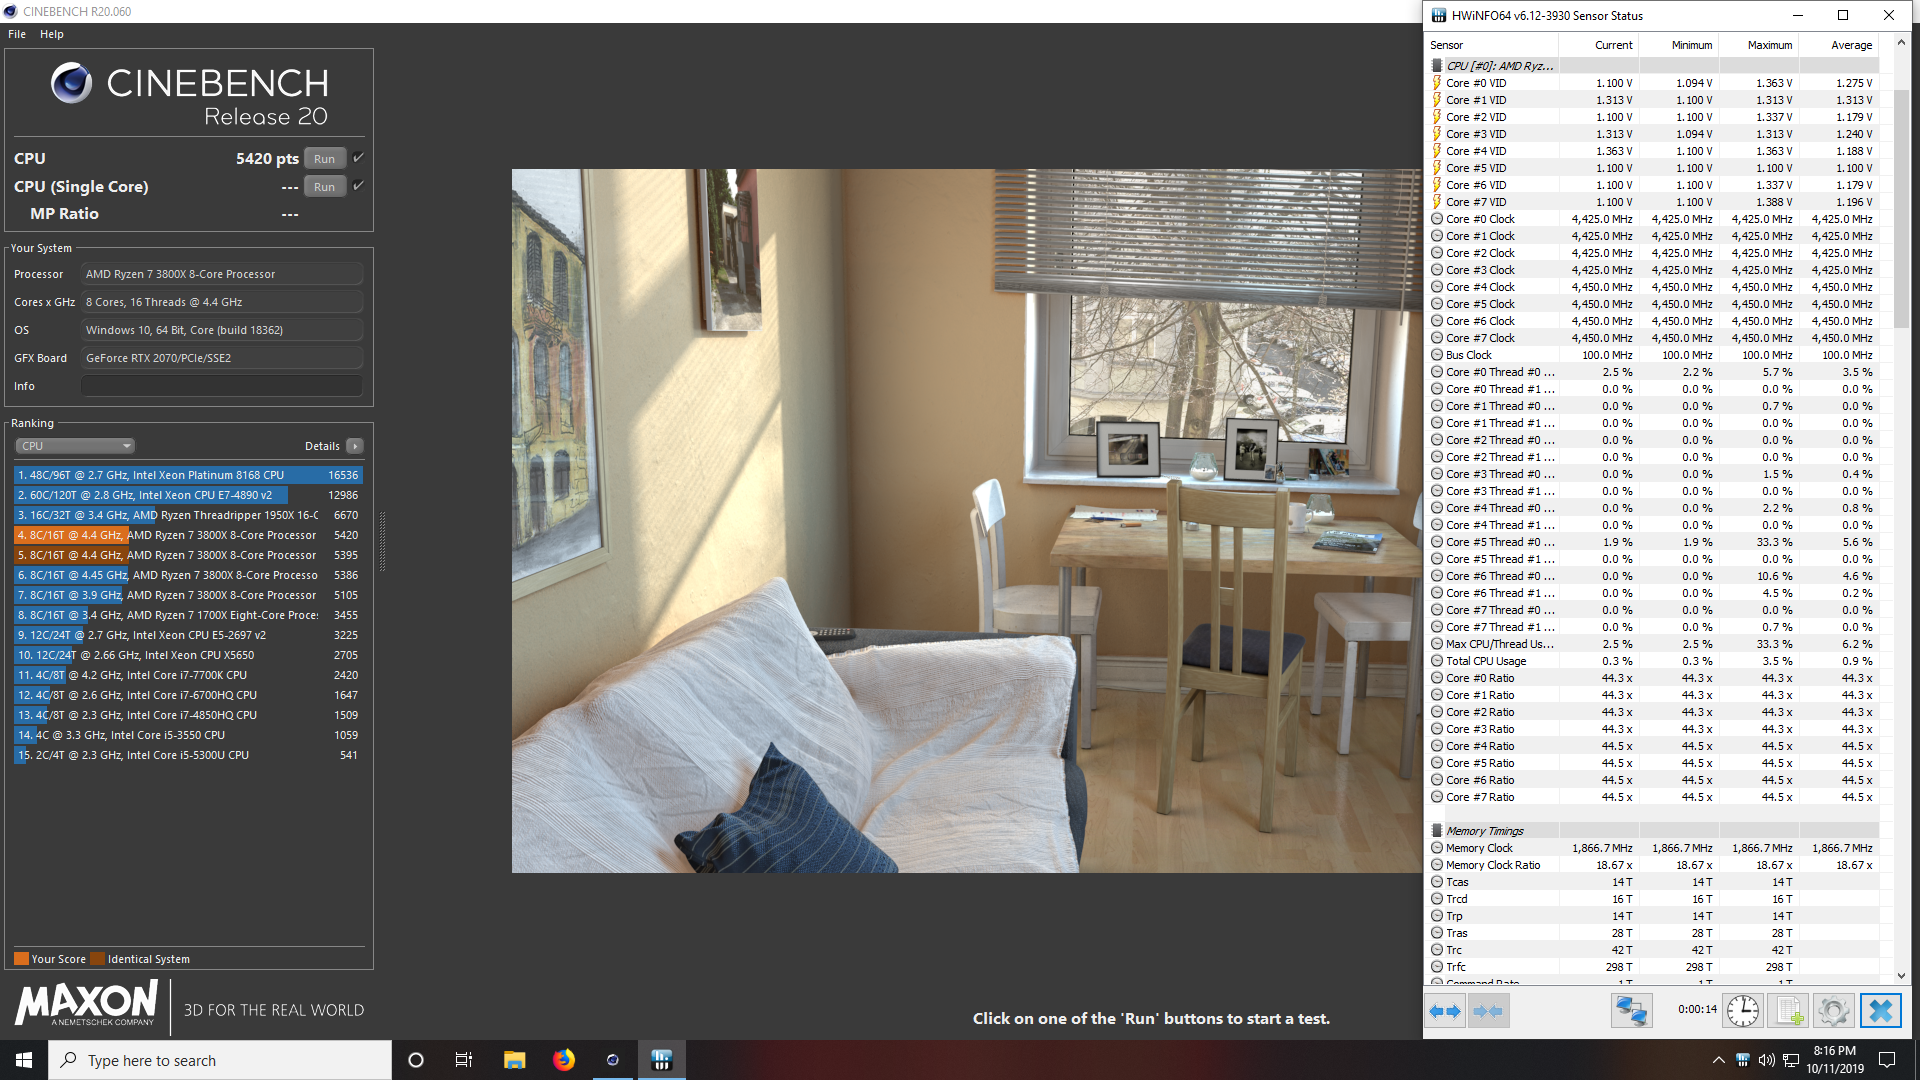
Task: Click the taskbar clock and date
Action: [x=1835, y=1060]
